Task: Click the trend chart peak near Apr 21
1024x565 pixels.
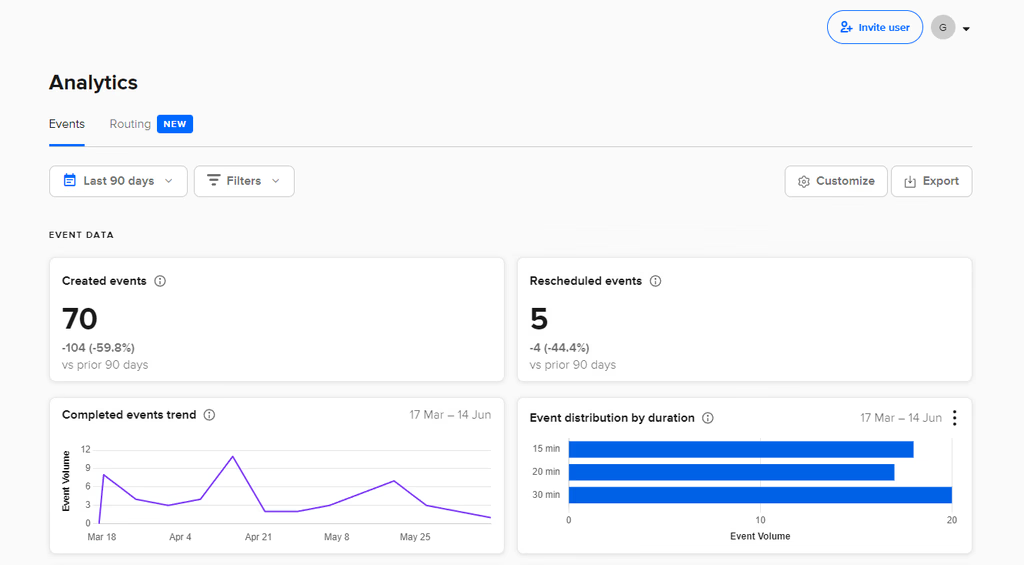Action: point(232,457)
